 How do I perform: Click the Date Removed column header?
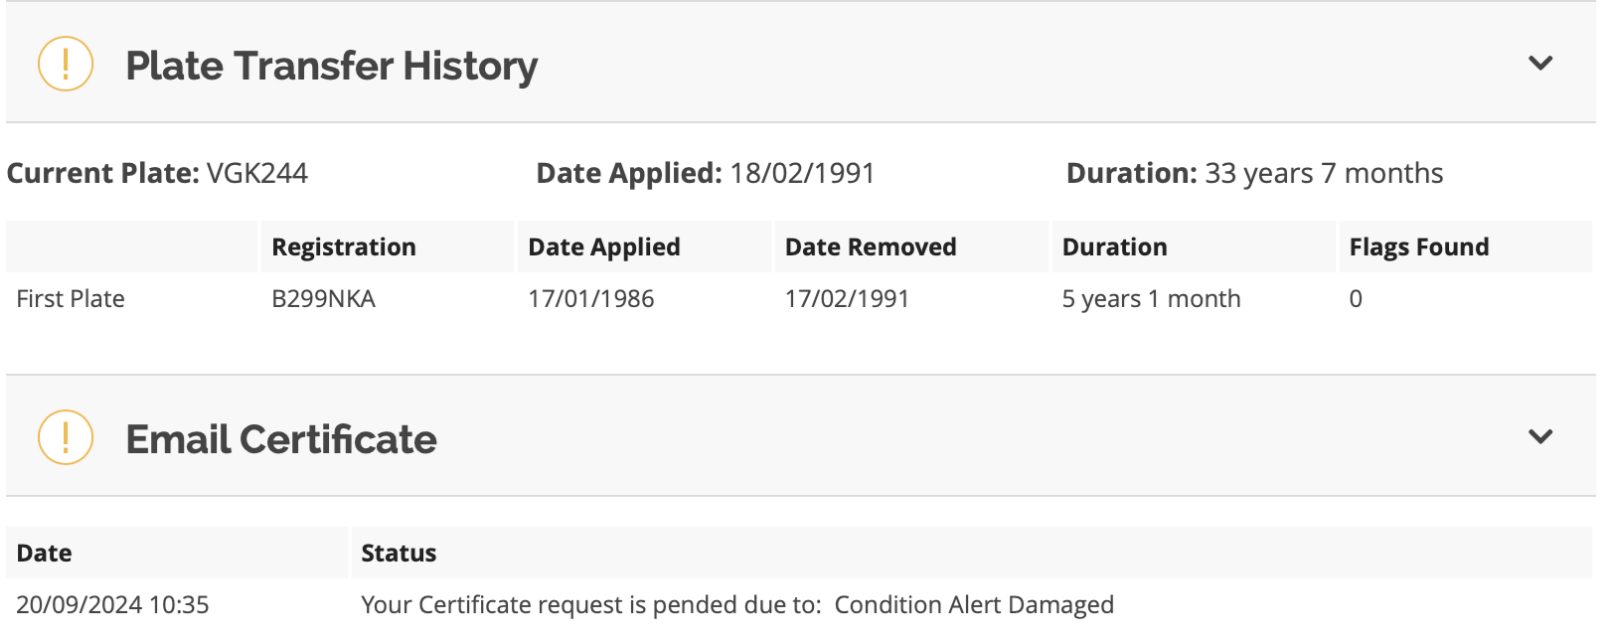(x=870, y=247)
